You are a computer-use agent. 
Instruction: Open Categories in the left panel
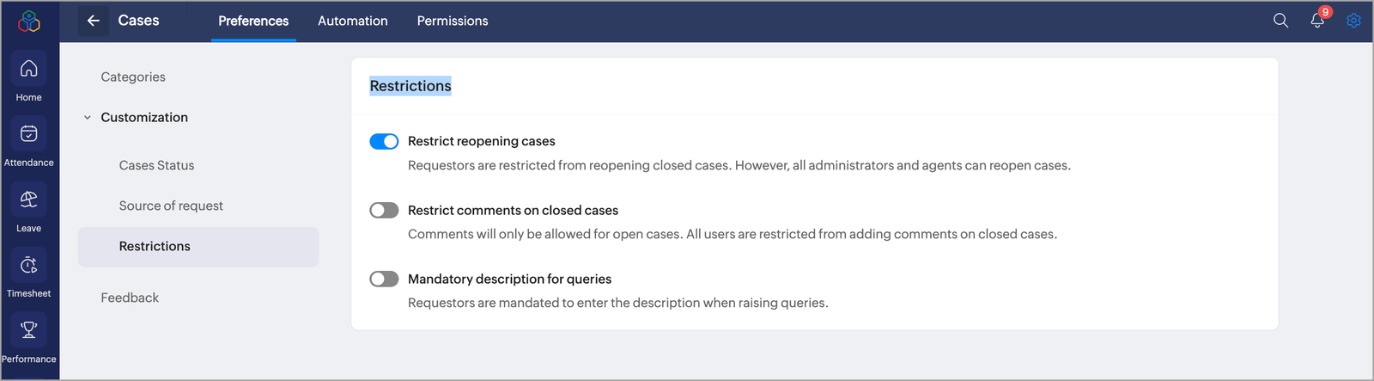point(133,77)
